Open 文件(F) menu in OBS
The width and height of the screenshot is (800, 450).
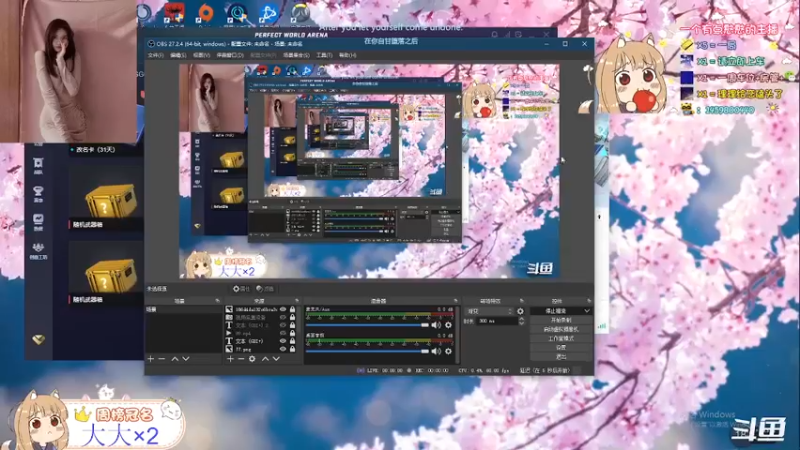coord(156,55)
